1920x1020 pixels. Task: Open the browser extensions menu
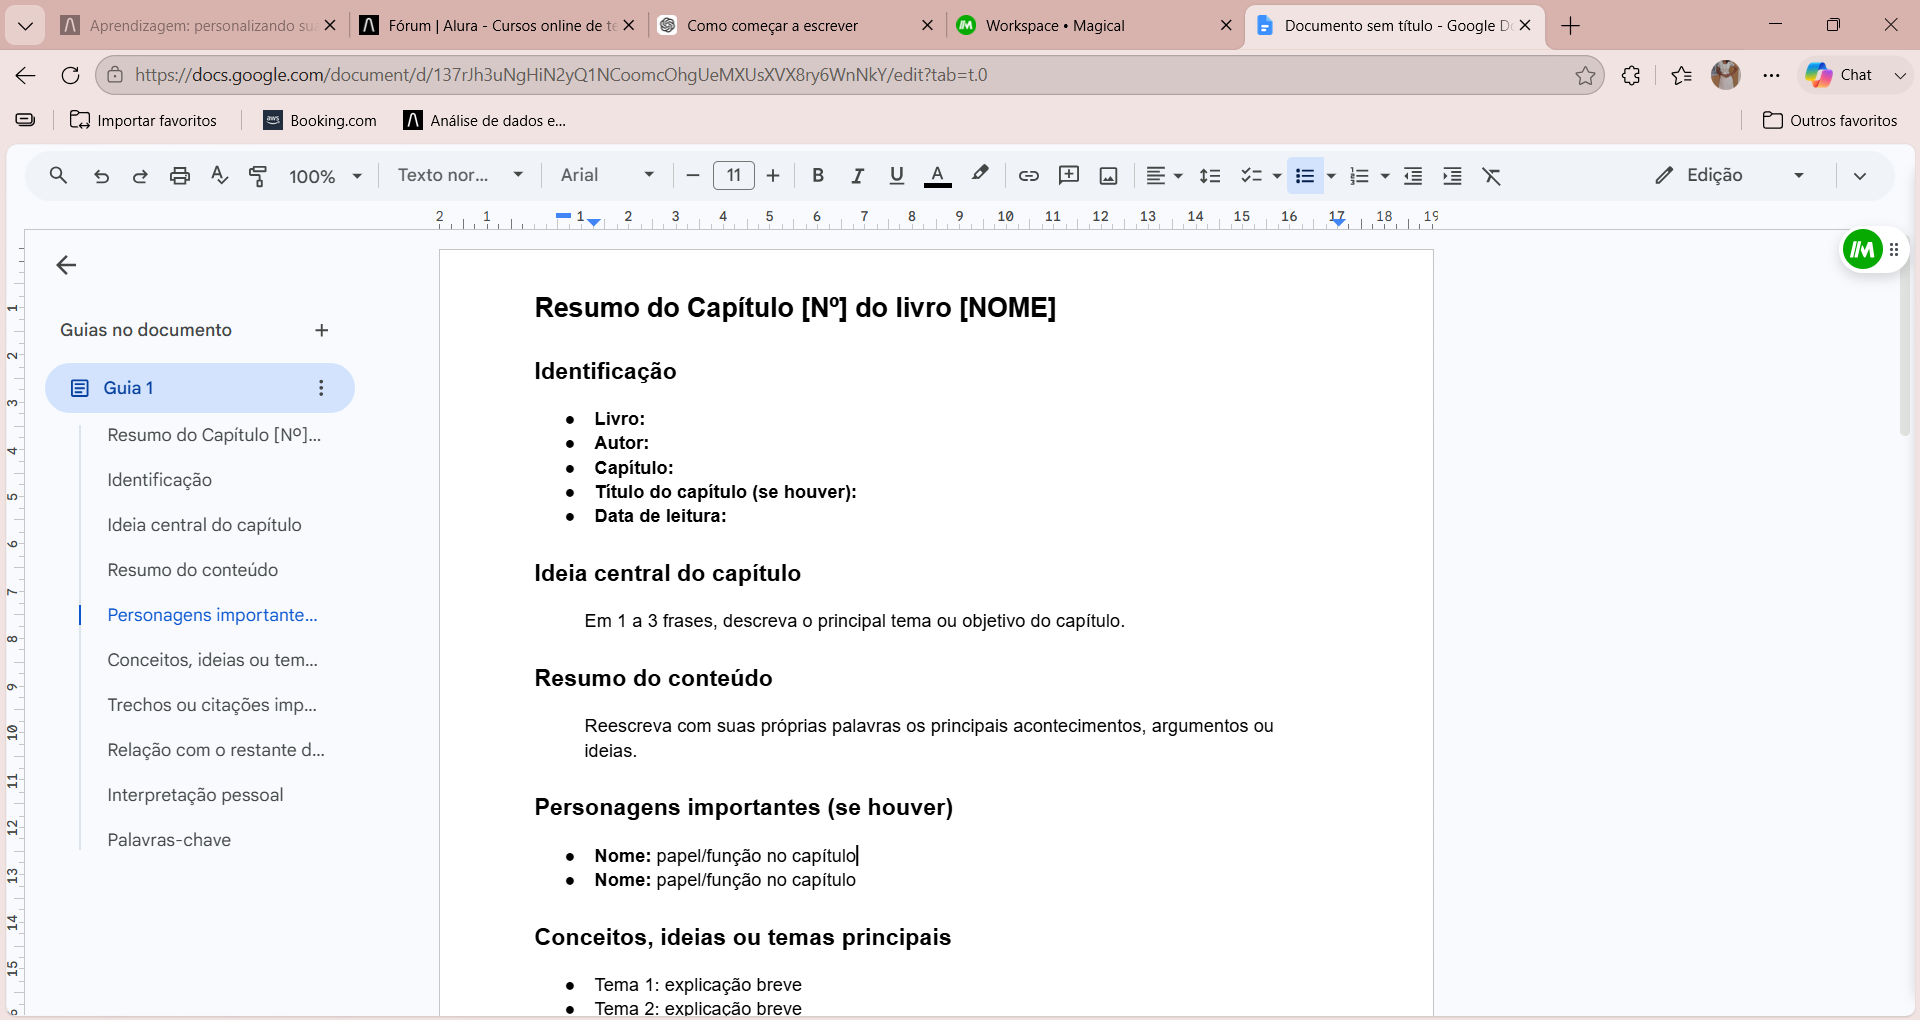(x=1631, y=75)
